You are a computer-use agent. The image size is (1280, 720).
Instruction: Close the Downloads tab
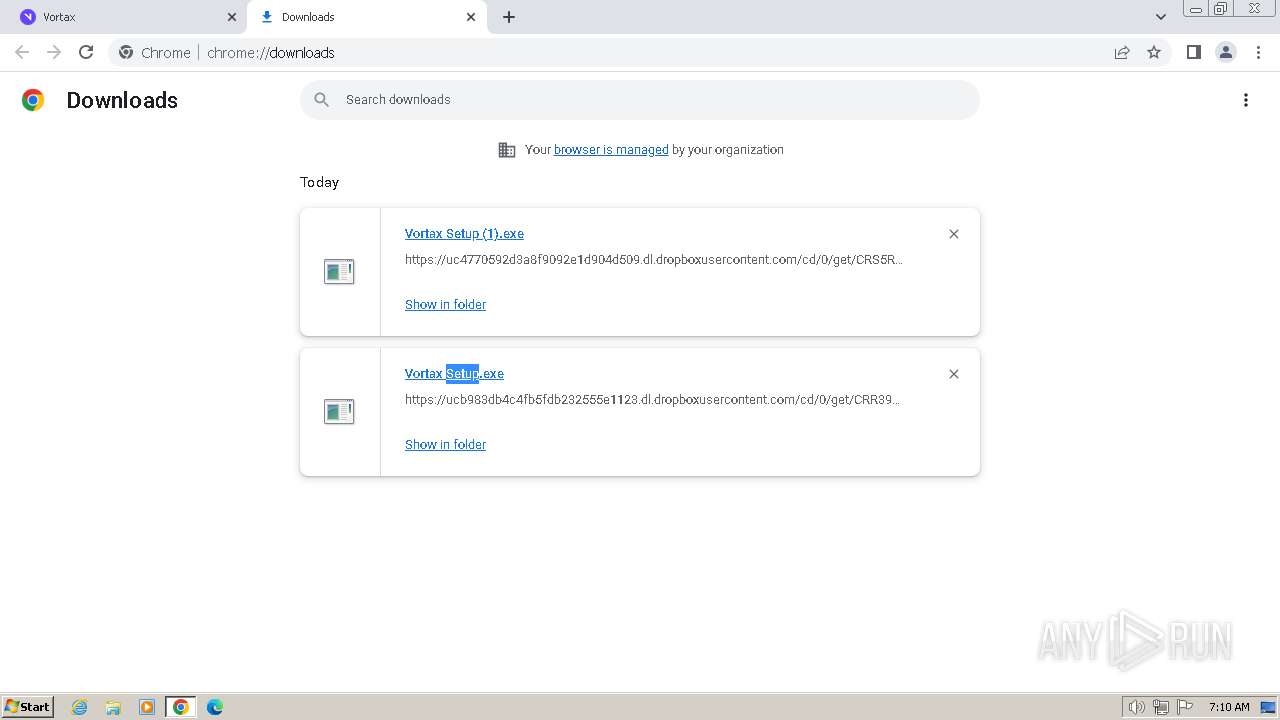[x=471, y=17]
